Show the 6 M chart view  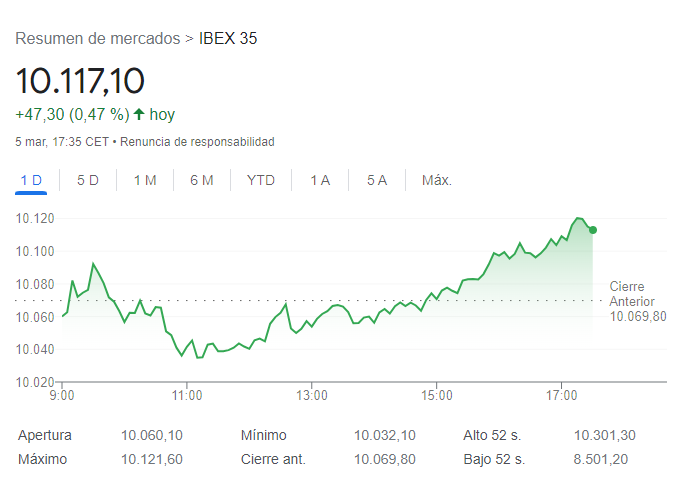(x=202, y=180)
